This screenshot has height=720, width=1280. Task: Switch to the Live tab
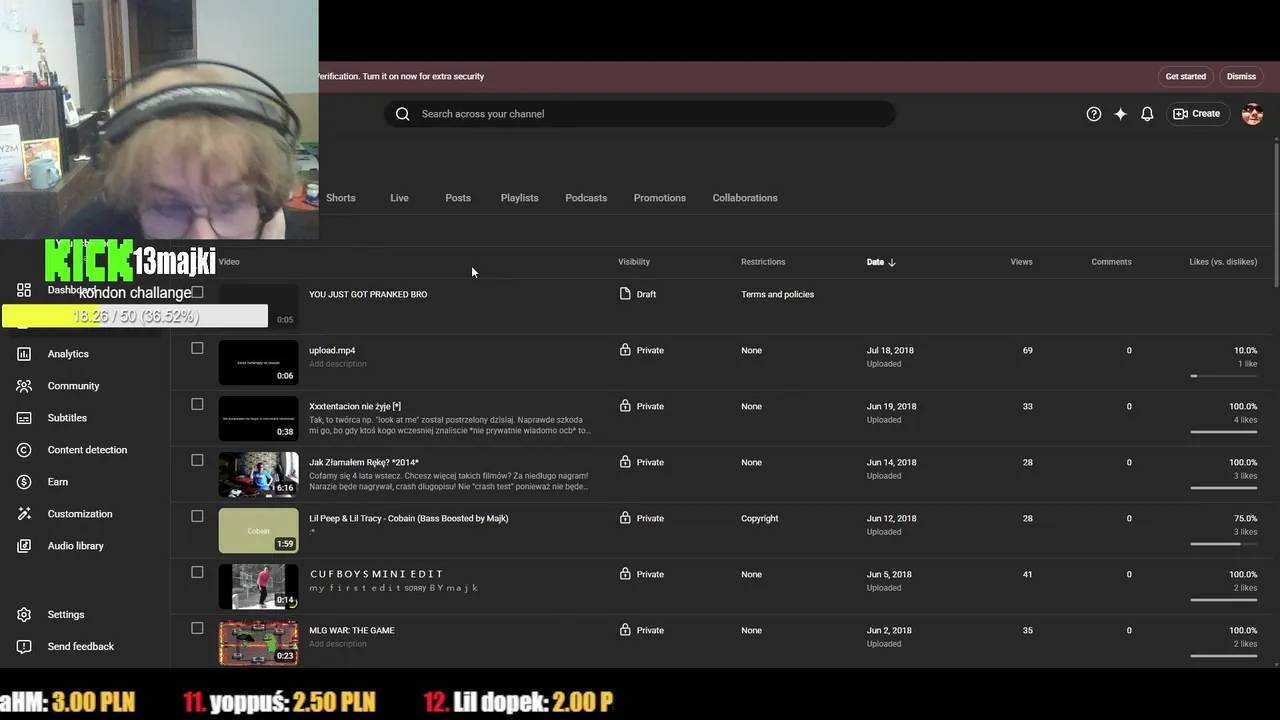[x=399, y=198]
